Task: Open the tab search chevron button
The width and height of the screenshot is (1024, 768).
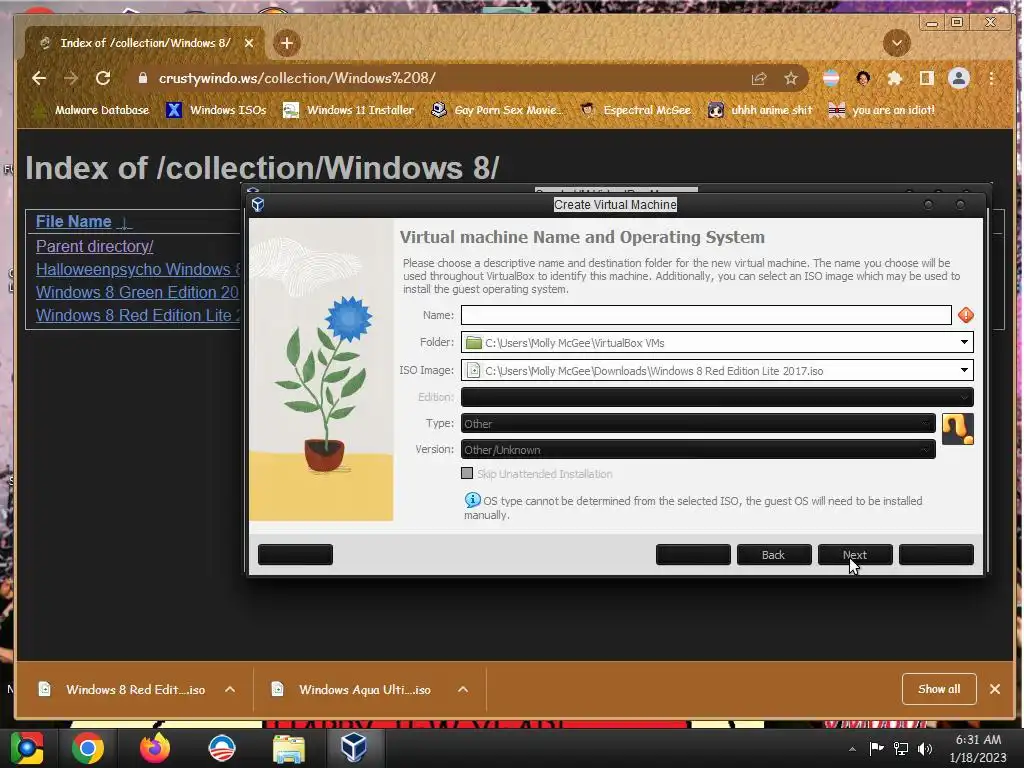Action: (x=897, y=43)
